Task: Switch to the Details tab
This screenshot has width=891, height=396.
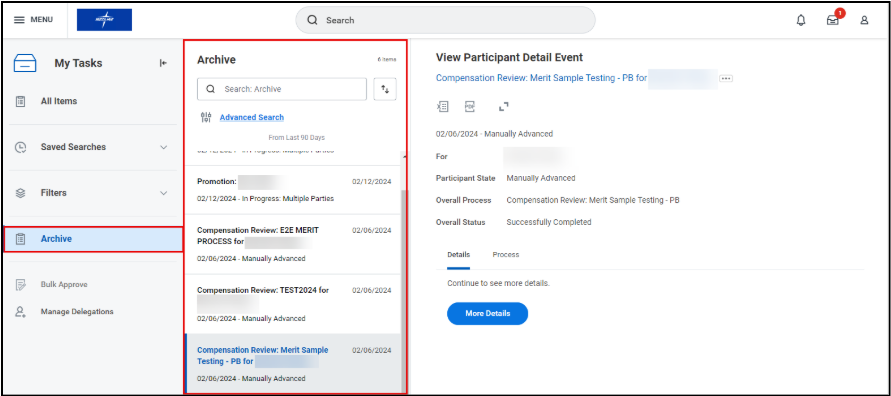Action: point(459,255)
